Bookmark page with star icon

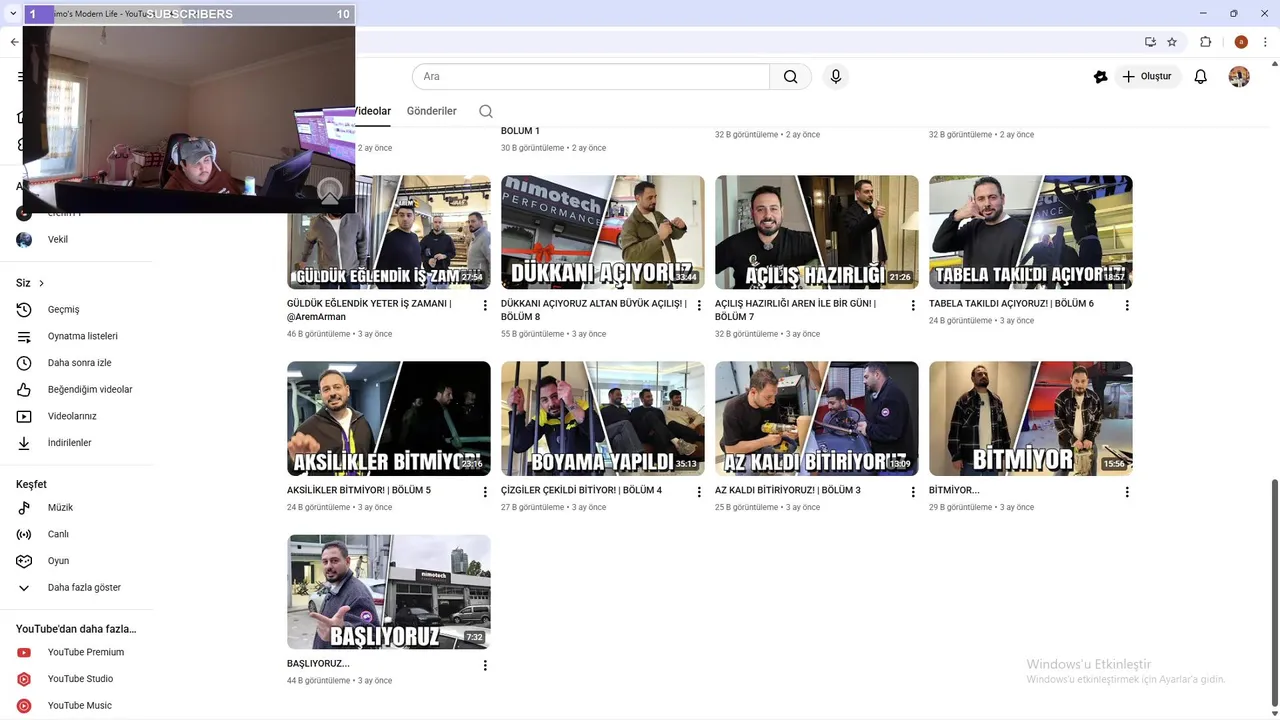click(x=1172, y=42)
